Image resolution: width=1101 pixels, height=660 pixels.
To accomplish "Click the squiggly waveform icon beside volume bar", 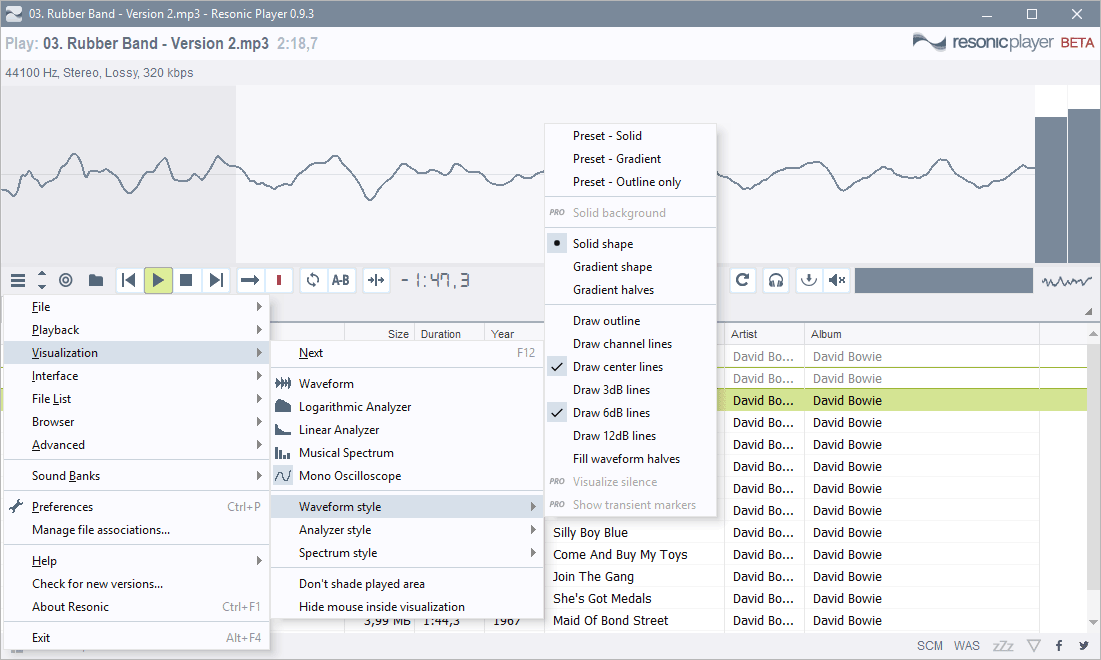I will (x=1066, y=281).
